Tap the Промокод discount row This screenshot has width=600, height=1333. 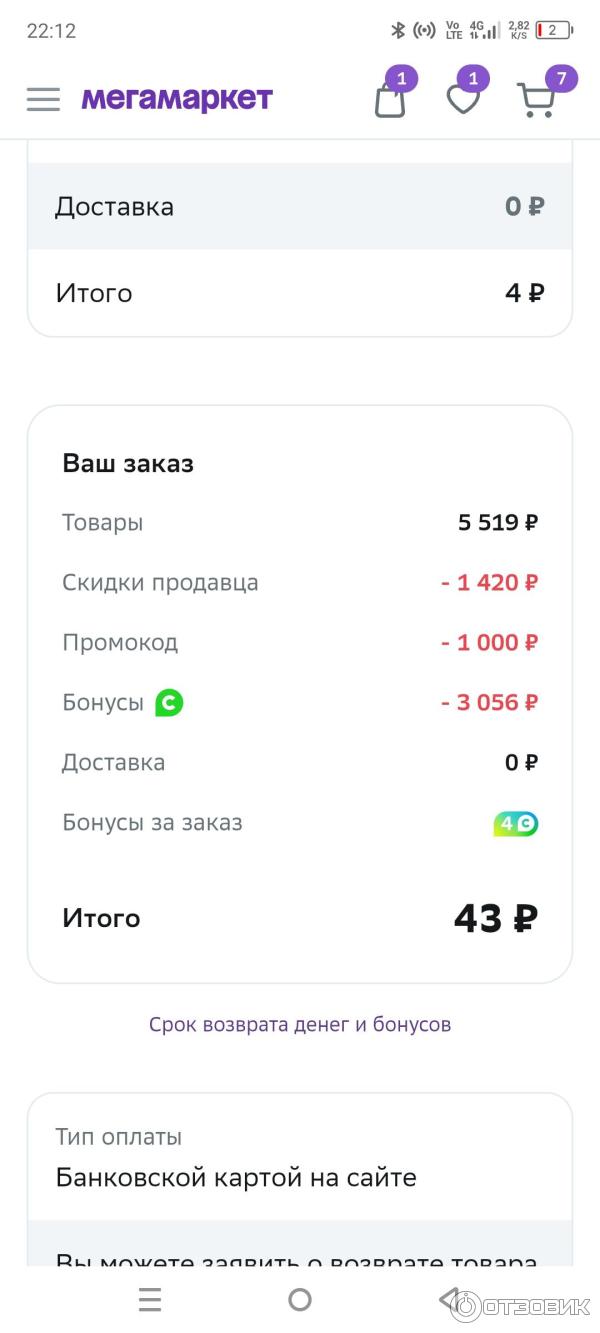pyautogui.click(x=300, y=642)
